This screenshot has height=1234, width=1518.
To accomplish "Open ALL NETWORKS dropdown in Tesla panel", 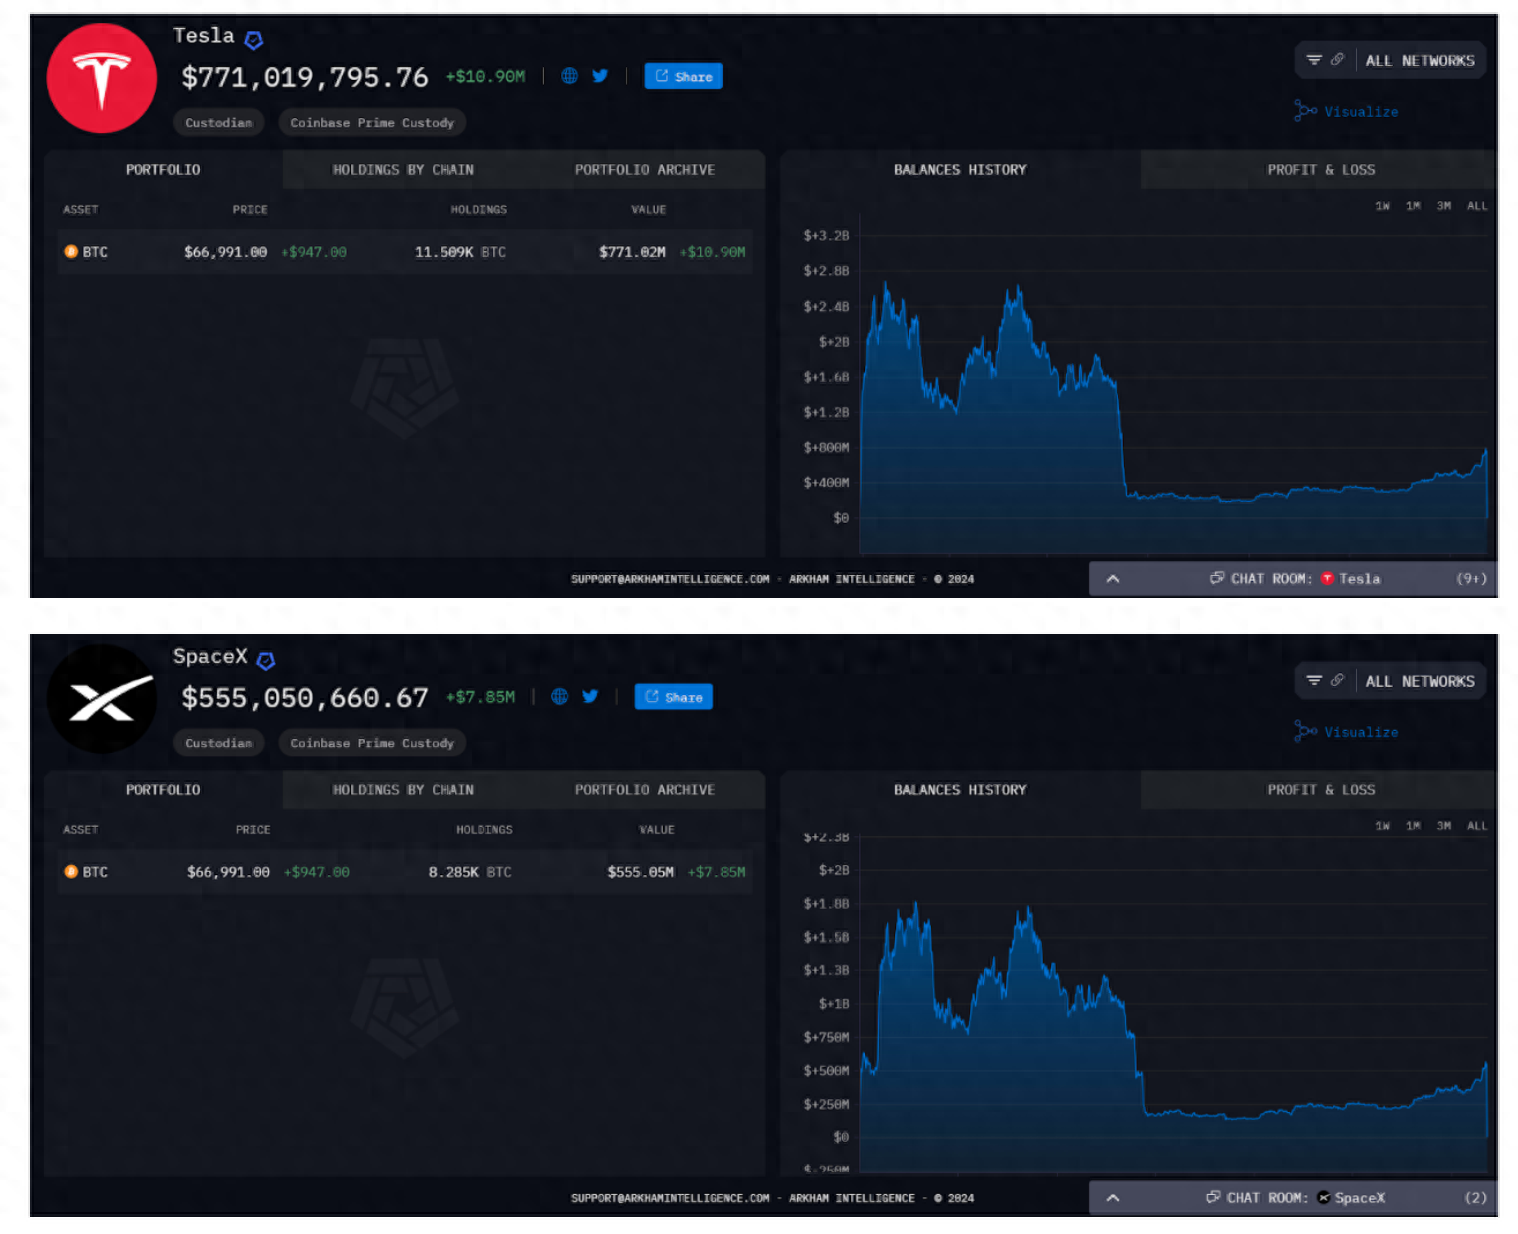I will [x=1420, y=61].
